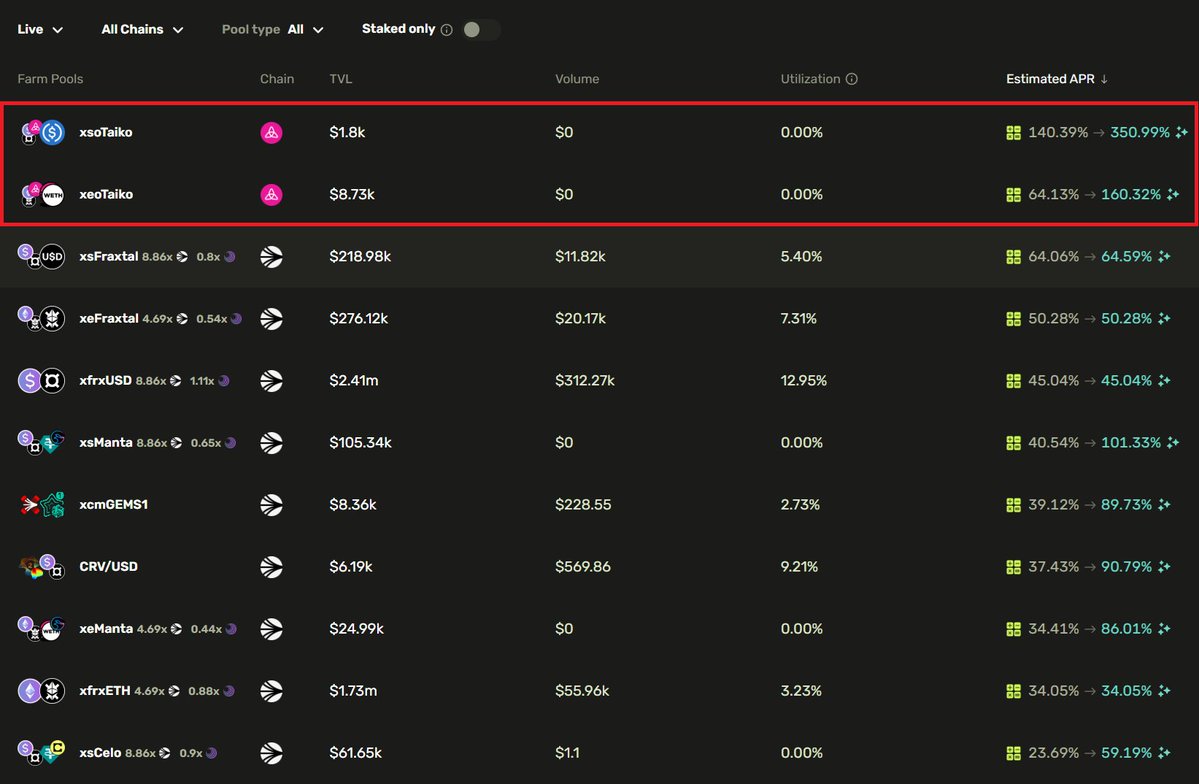Click the boost sparkle icon beside 350.99%
The height and width of the screenshot is (784, 1199).
coord(1181,132)
